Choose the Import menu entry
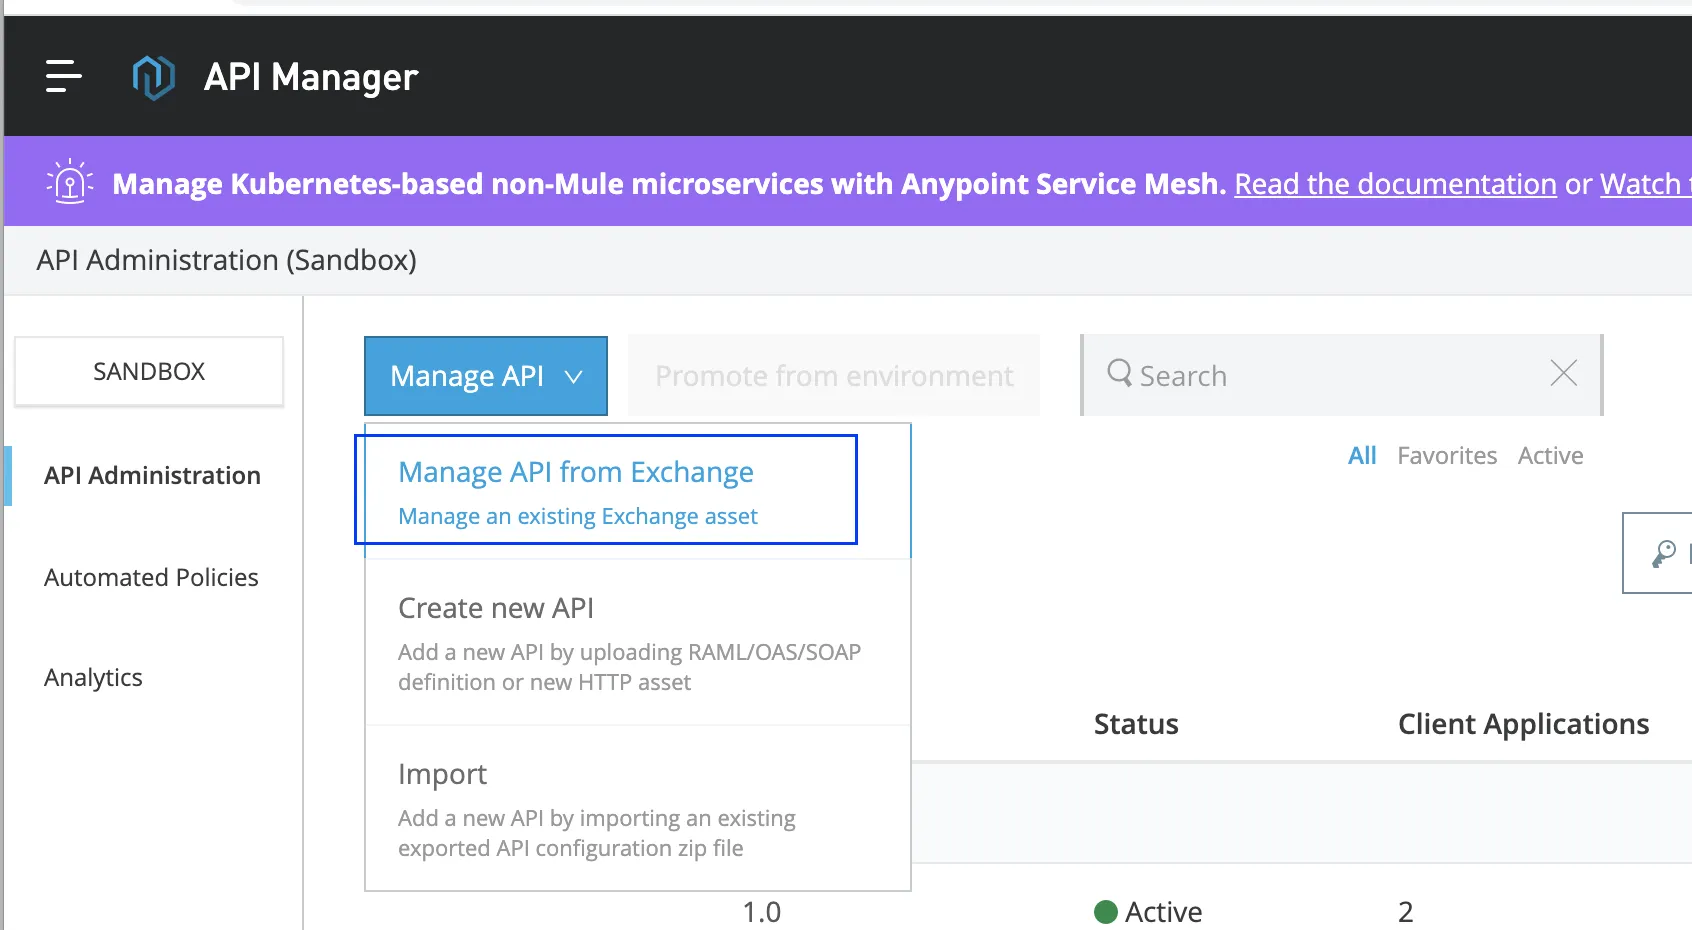 click(638, 809)
